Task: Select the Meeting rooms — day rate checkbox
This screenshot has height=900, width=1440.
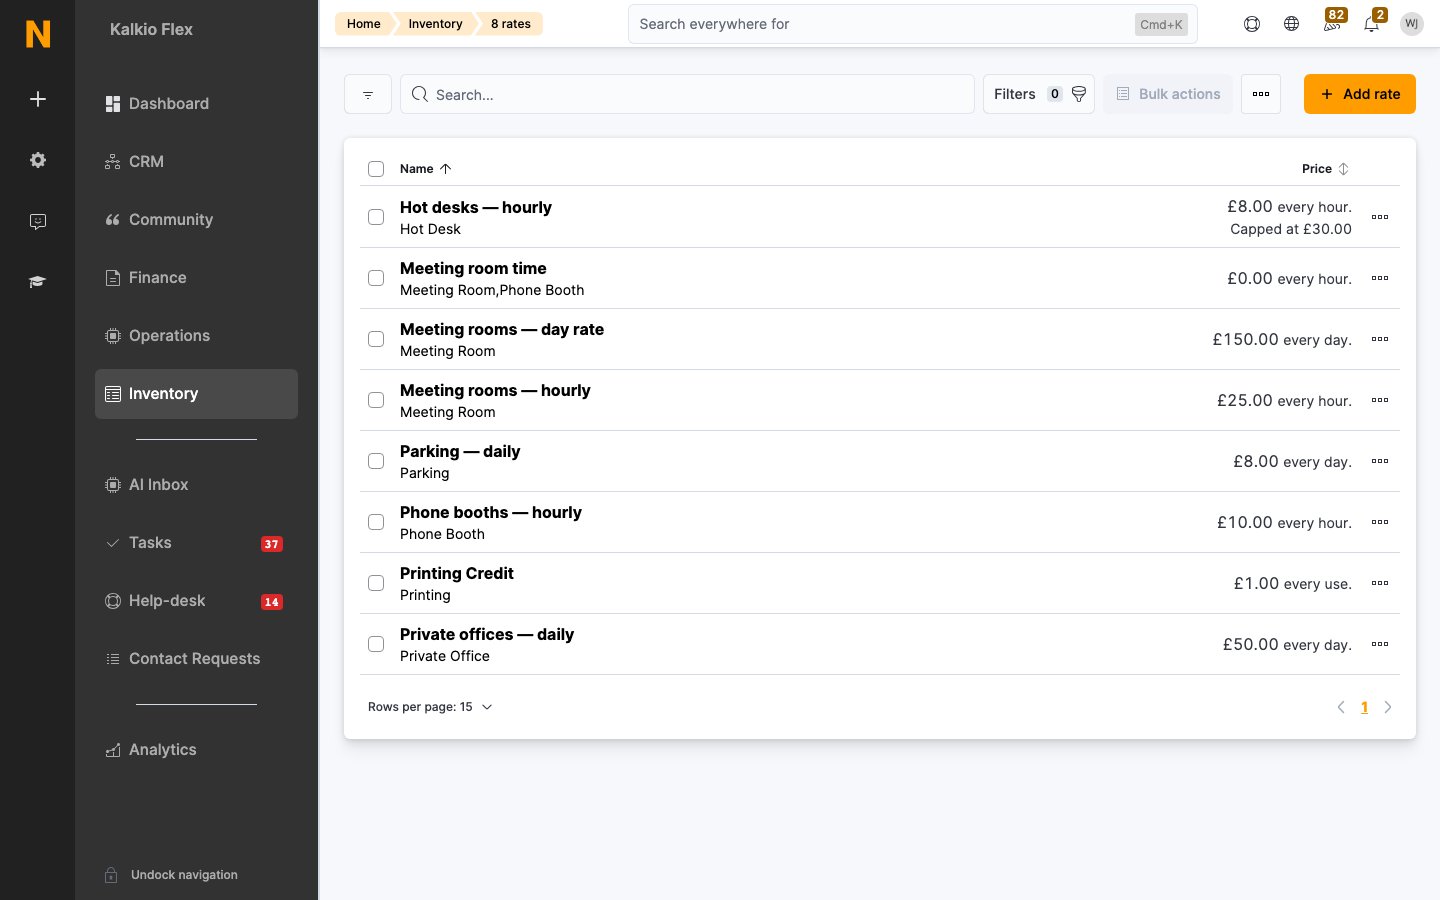Action: pos(376,339)
